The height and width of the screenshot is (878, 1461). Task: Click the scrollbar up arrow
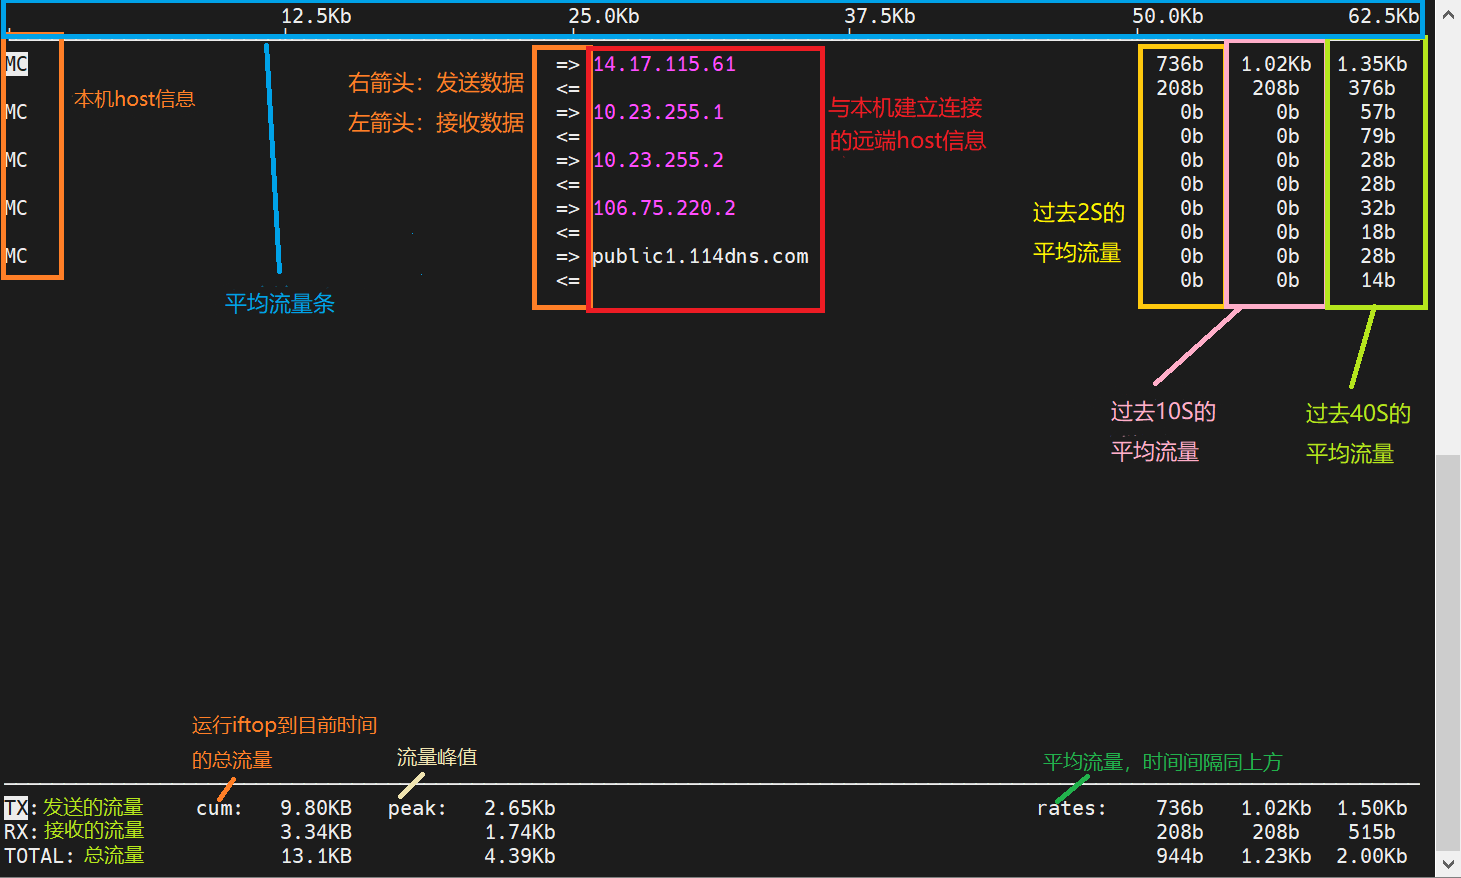point(1449,14)
